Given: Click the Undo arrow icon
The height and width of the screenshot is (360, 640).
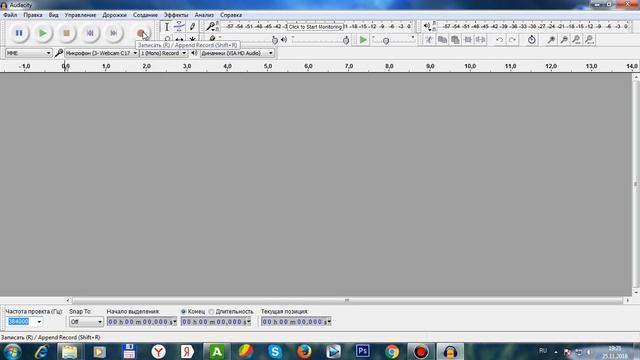Looking at the screenshot, I should click(x=499, y=40).
